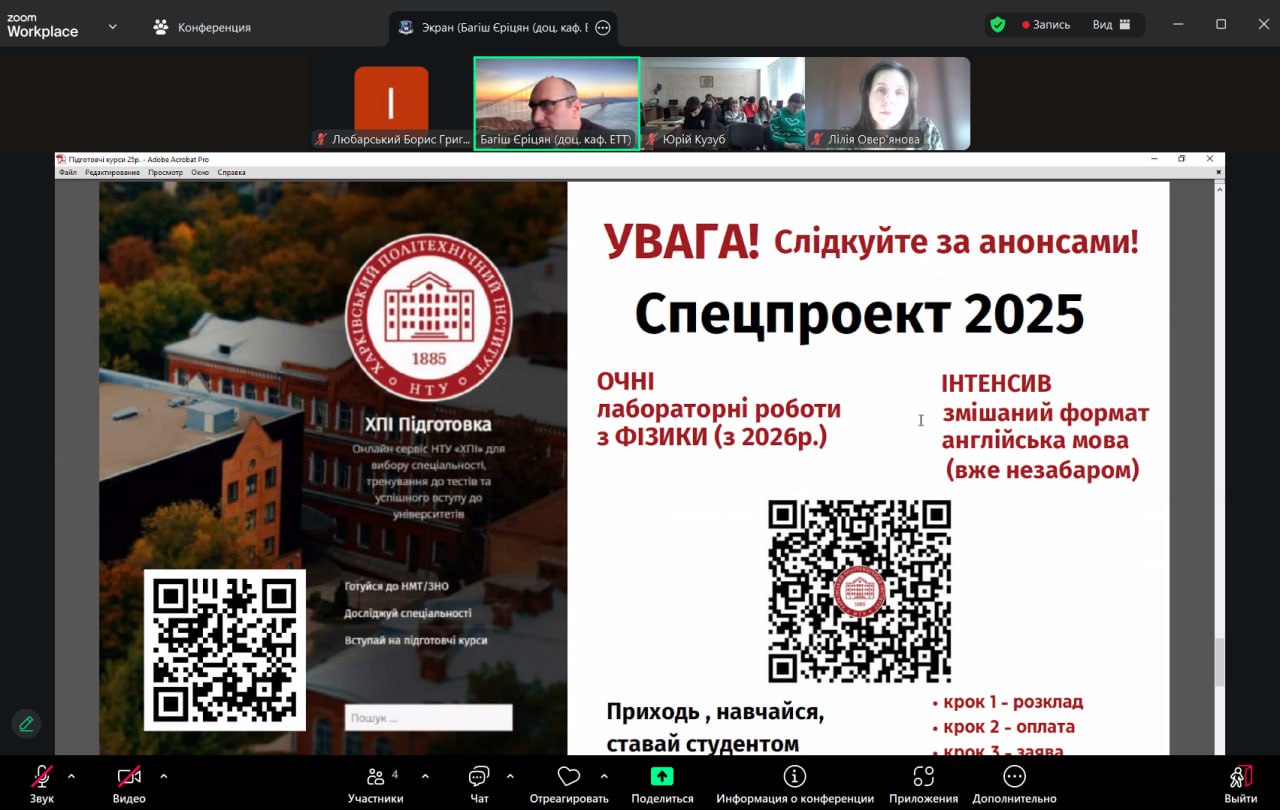Click the text "лабораторні роботи"
1280x810 pixels.
pyautogui.click(x=719, y=409)
